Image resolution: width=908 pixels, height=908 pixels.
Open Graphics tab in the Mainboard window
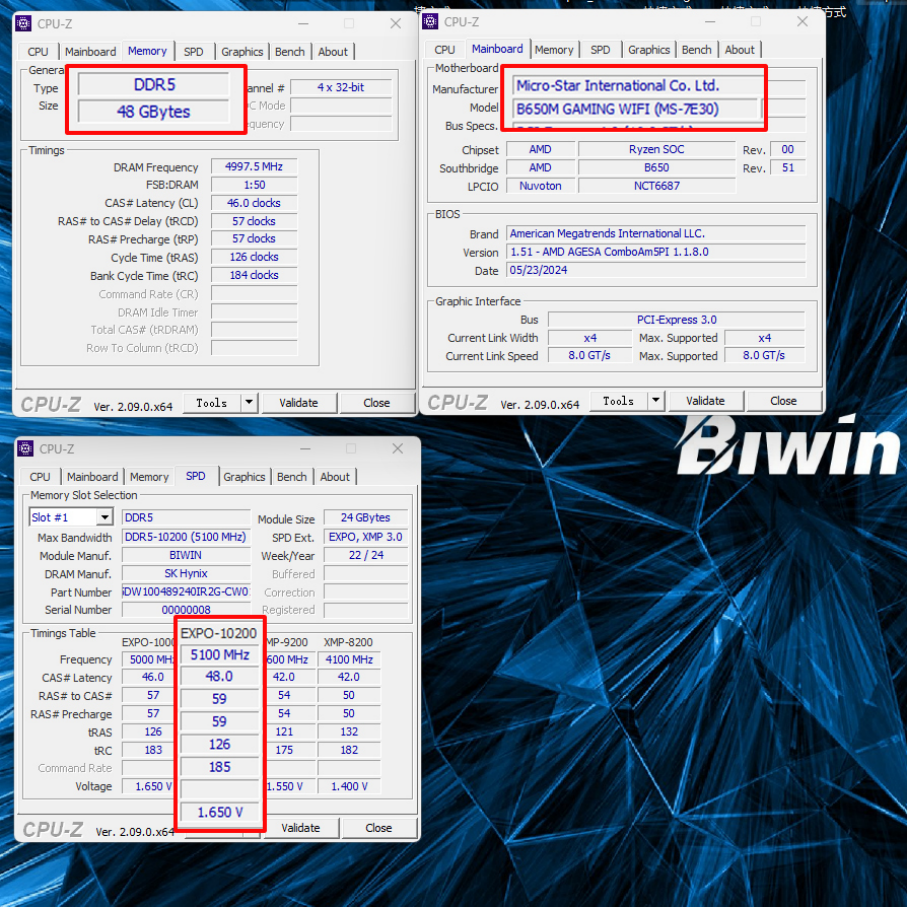[x=649, y=50]
